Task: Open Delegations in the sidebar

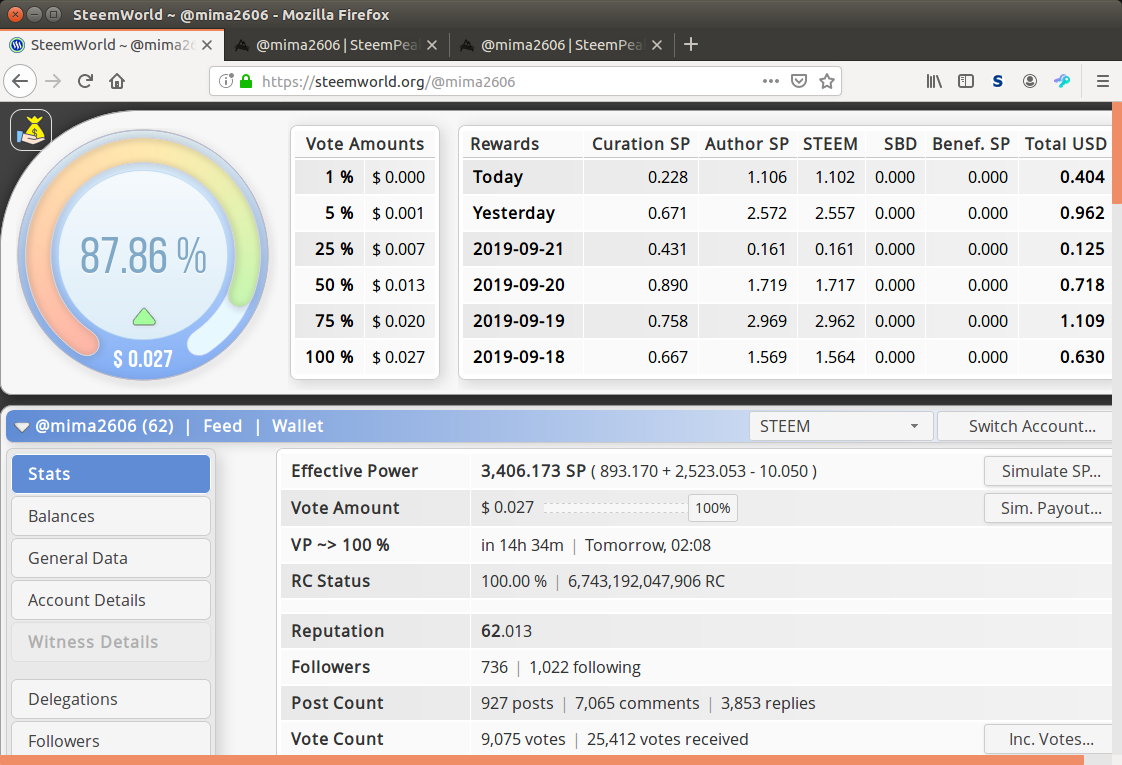Action: pos(111,699)
